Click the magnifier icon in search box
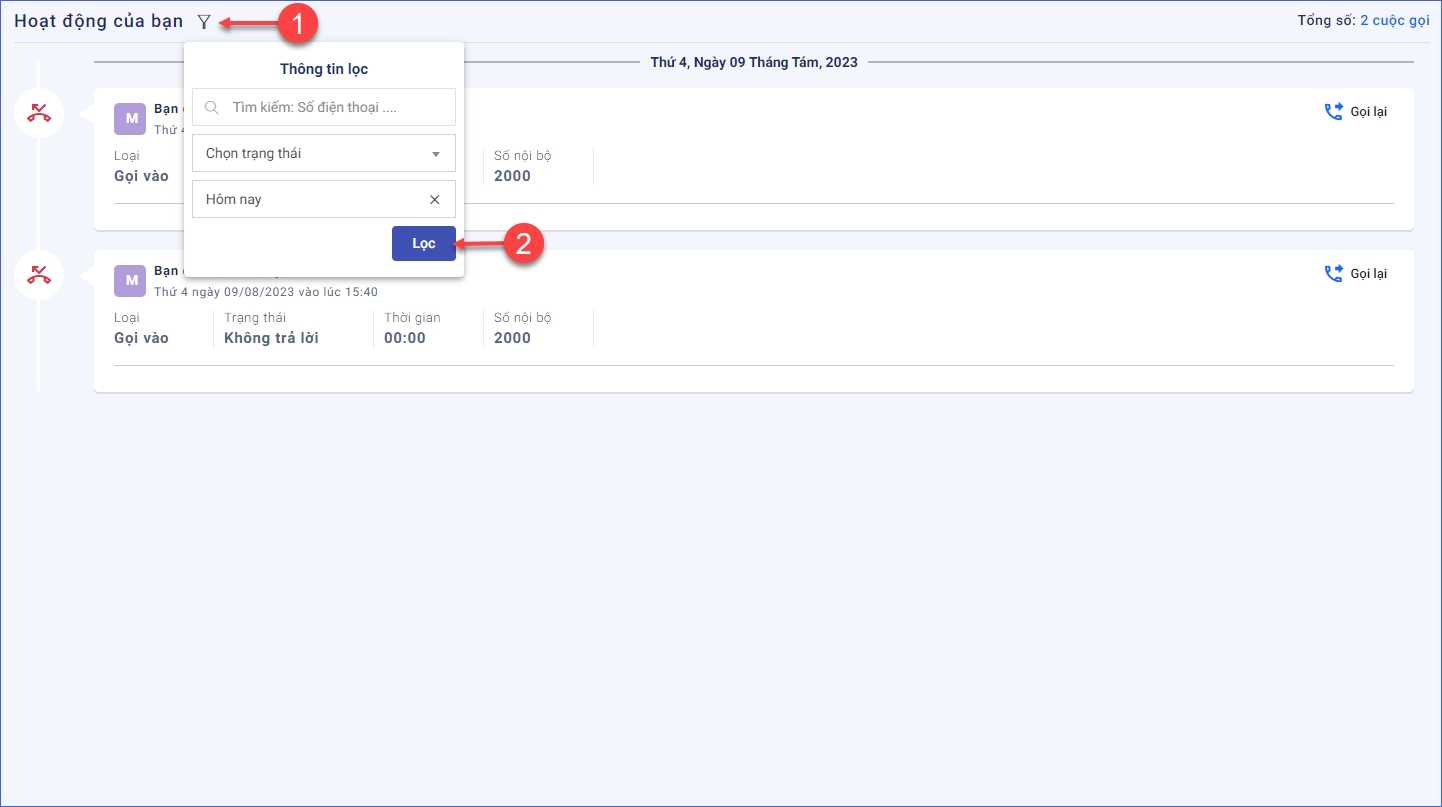Viewport: 1442px width, 807px height. [212, 107]
